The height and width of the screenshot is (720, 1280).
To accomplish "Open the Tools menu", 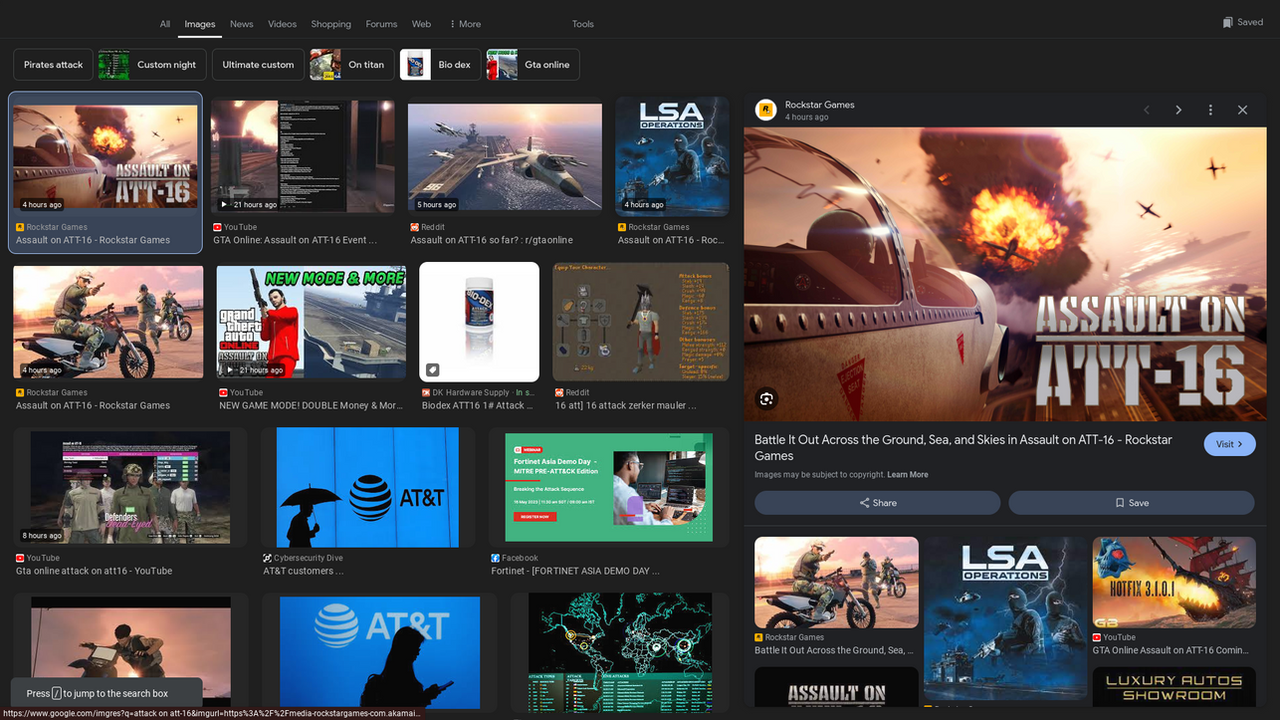I will (583, 24).
